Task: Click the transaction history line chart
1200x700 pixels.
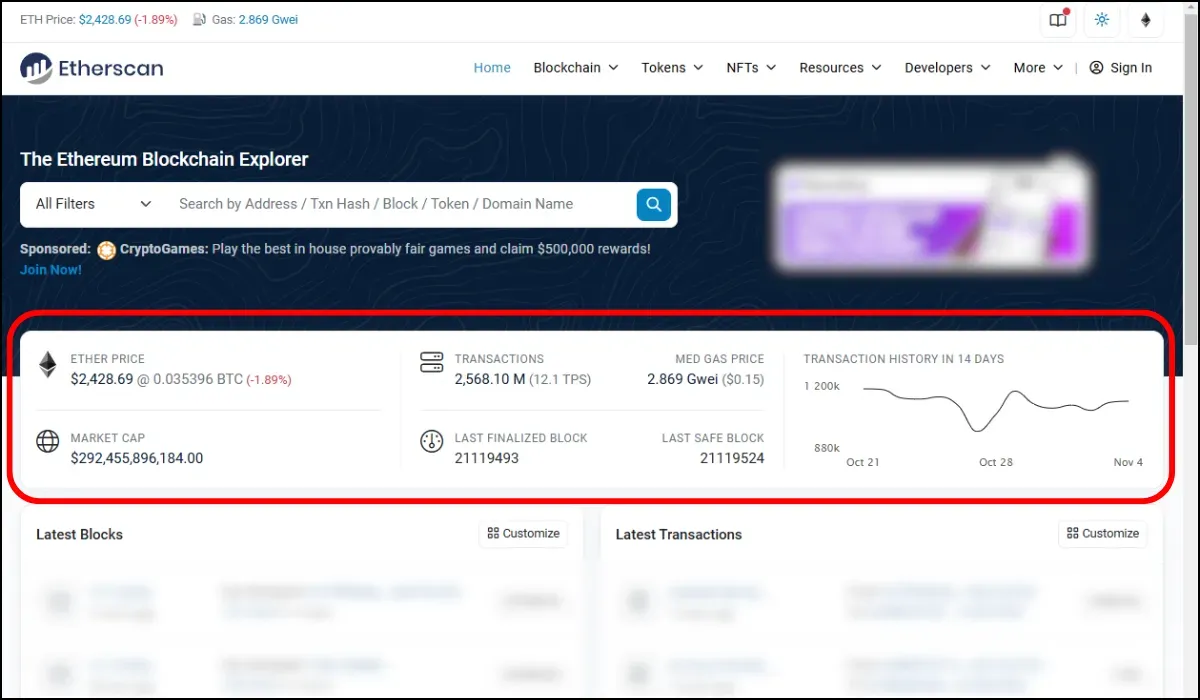Action: 996,410
